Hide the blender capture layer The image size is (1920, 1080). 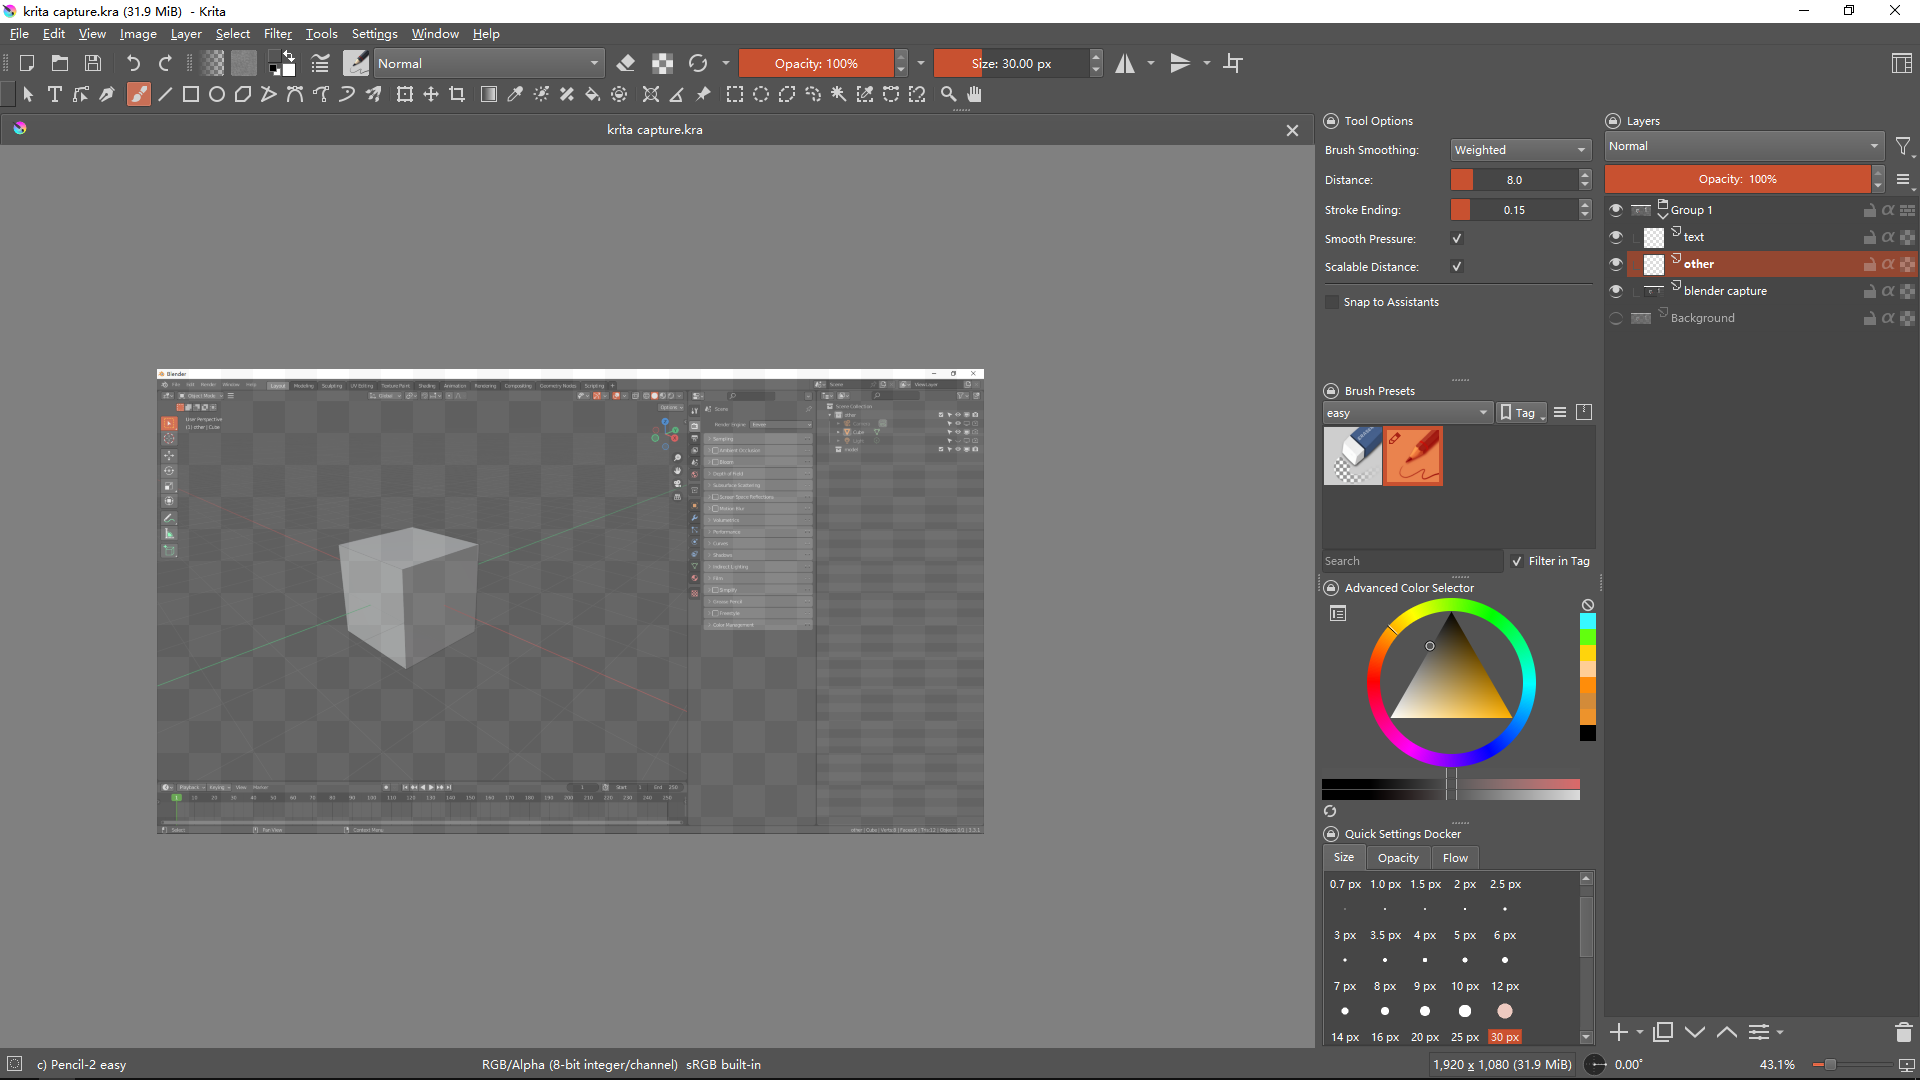coord(1616,291)
